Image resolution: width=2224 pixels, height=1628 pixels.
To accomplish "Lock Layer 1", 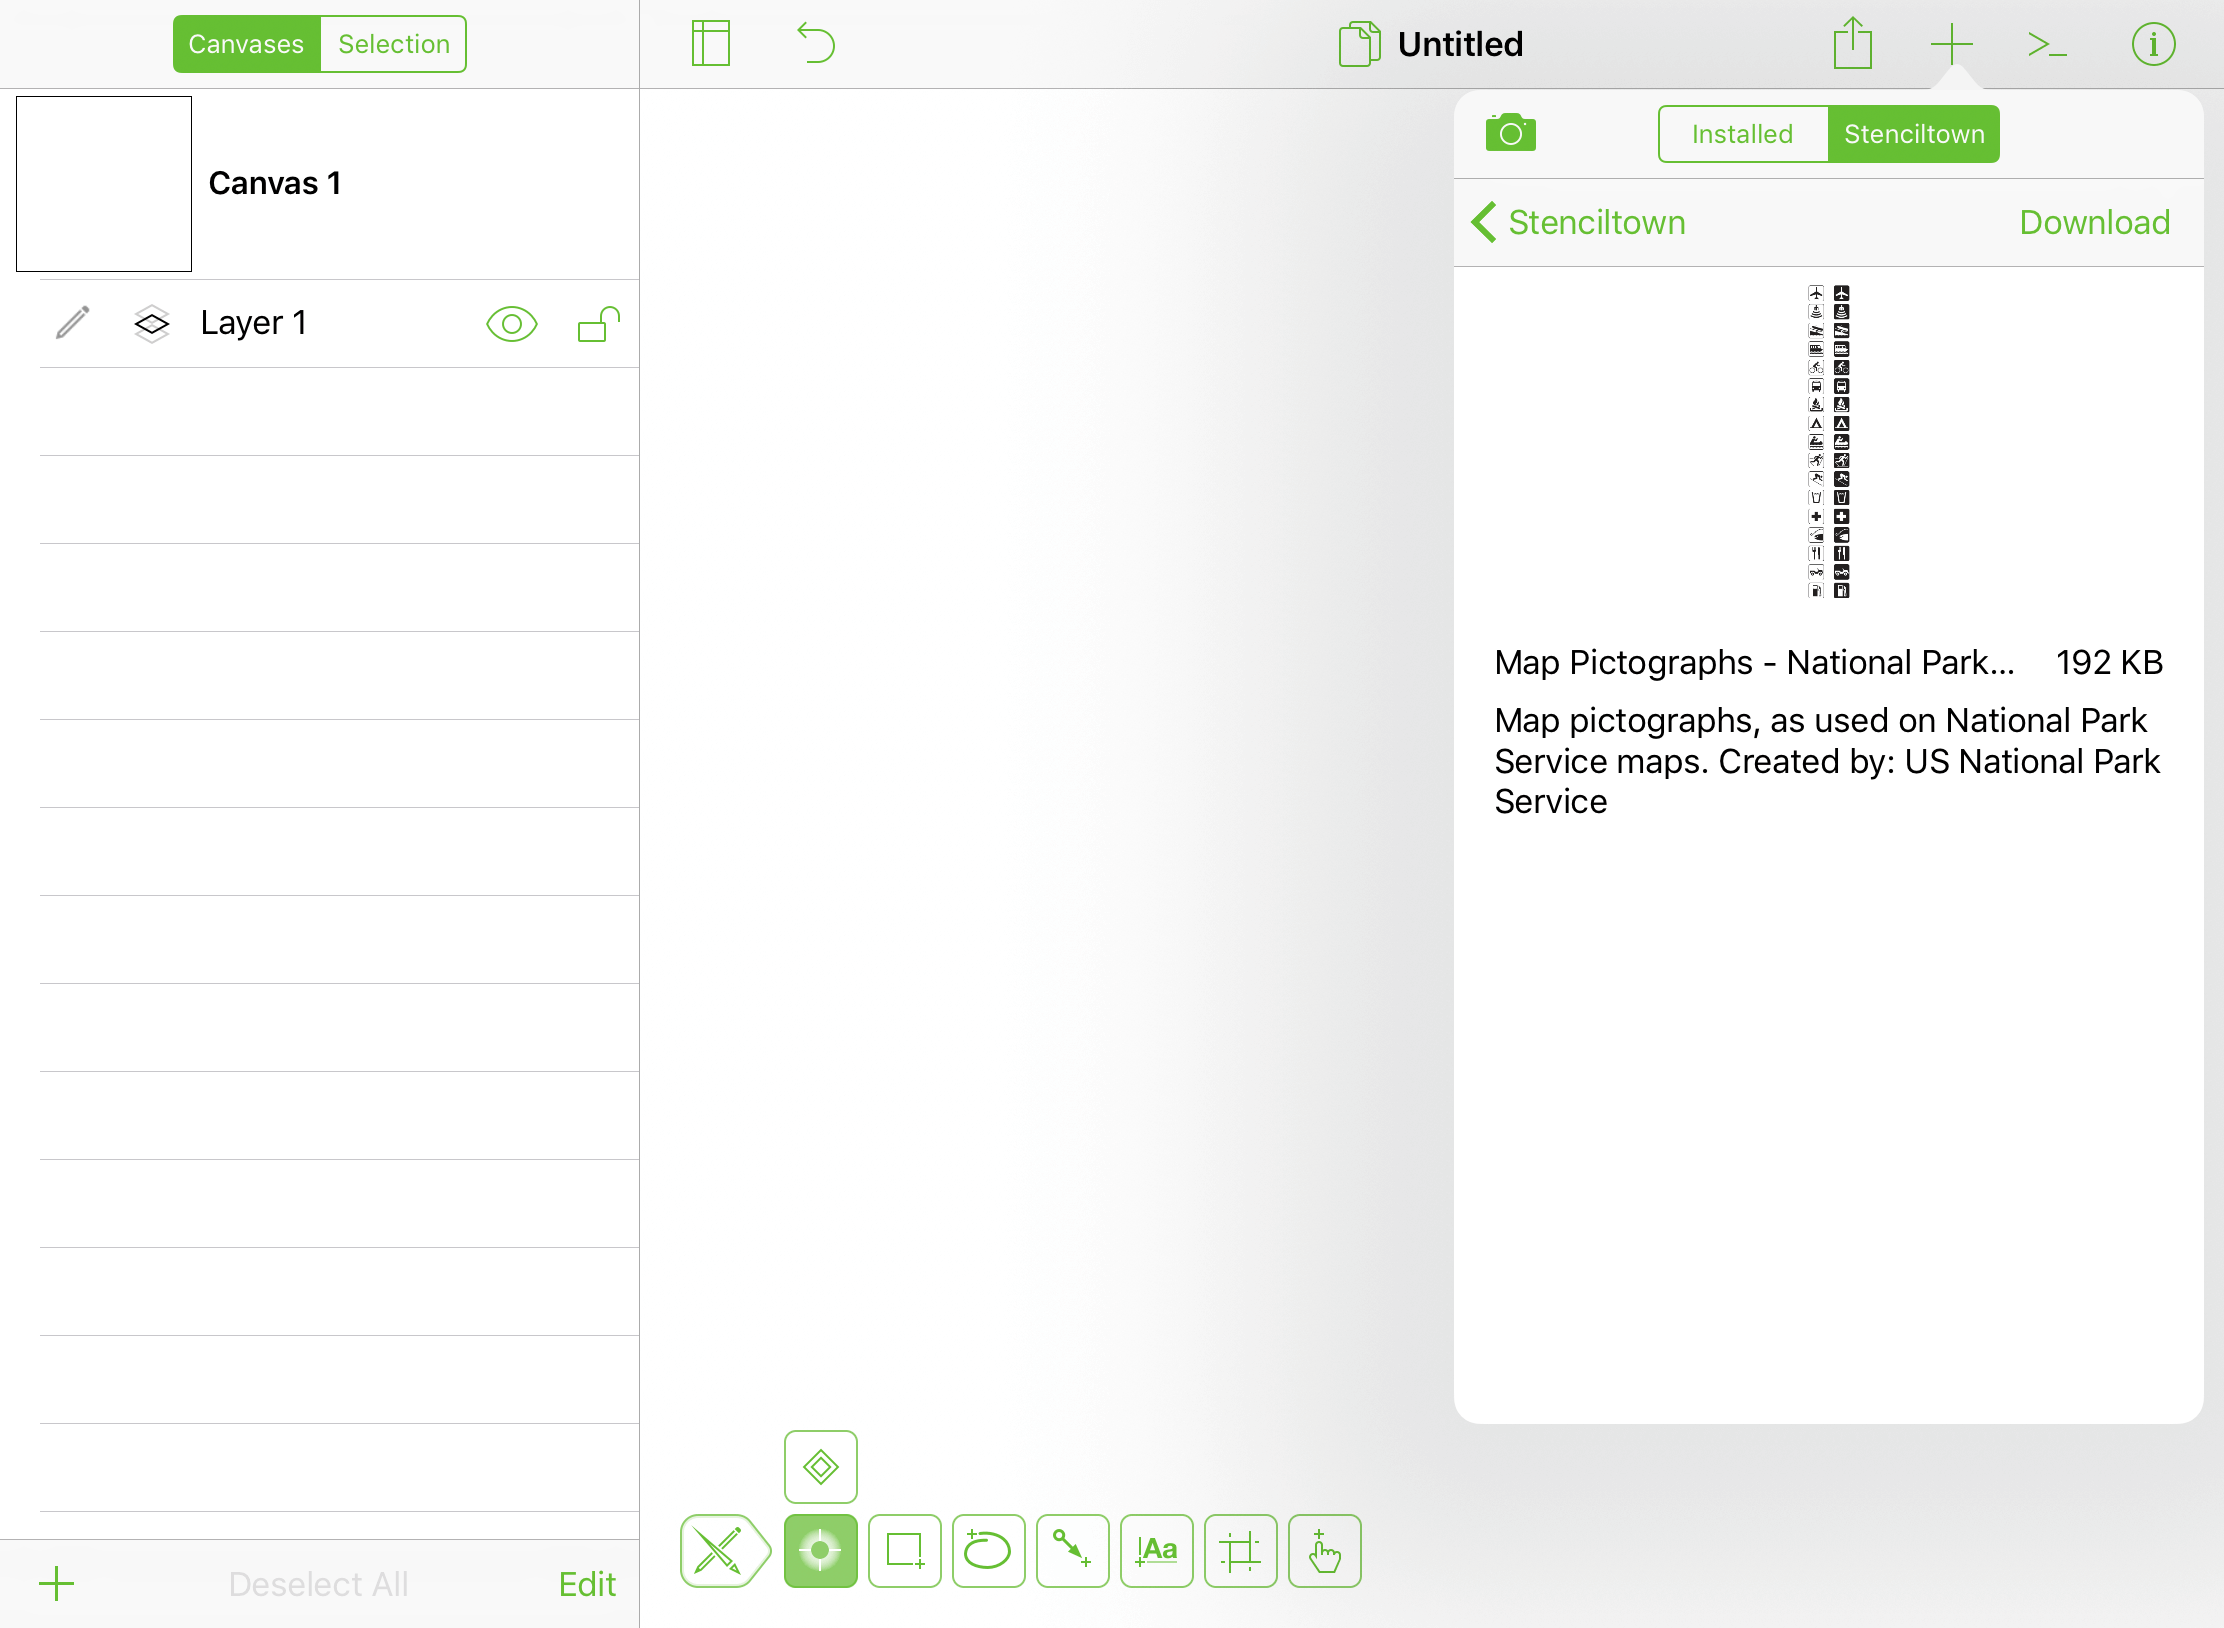I will (x=596, y=323).
